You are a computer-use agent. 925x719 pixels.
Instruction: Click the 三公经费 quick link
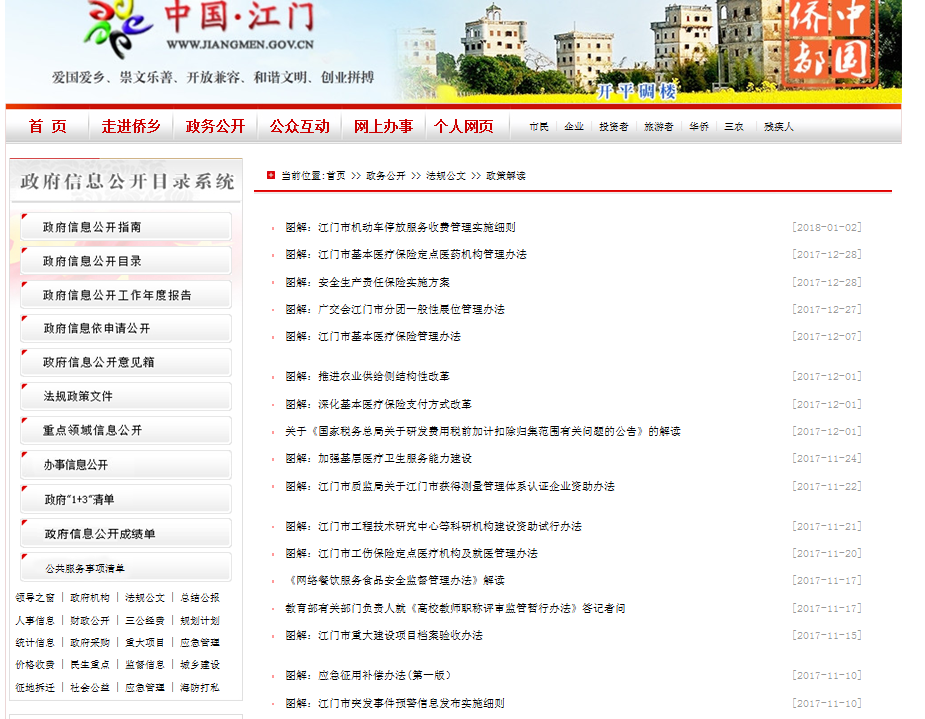145,620
